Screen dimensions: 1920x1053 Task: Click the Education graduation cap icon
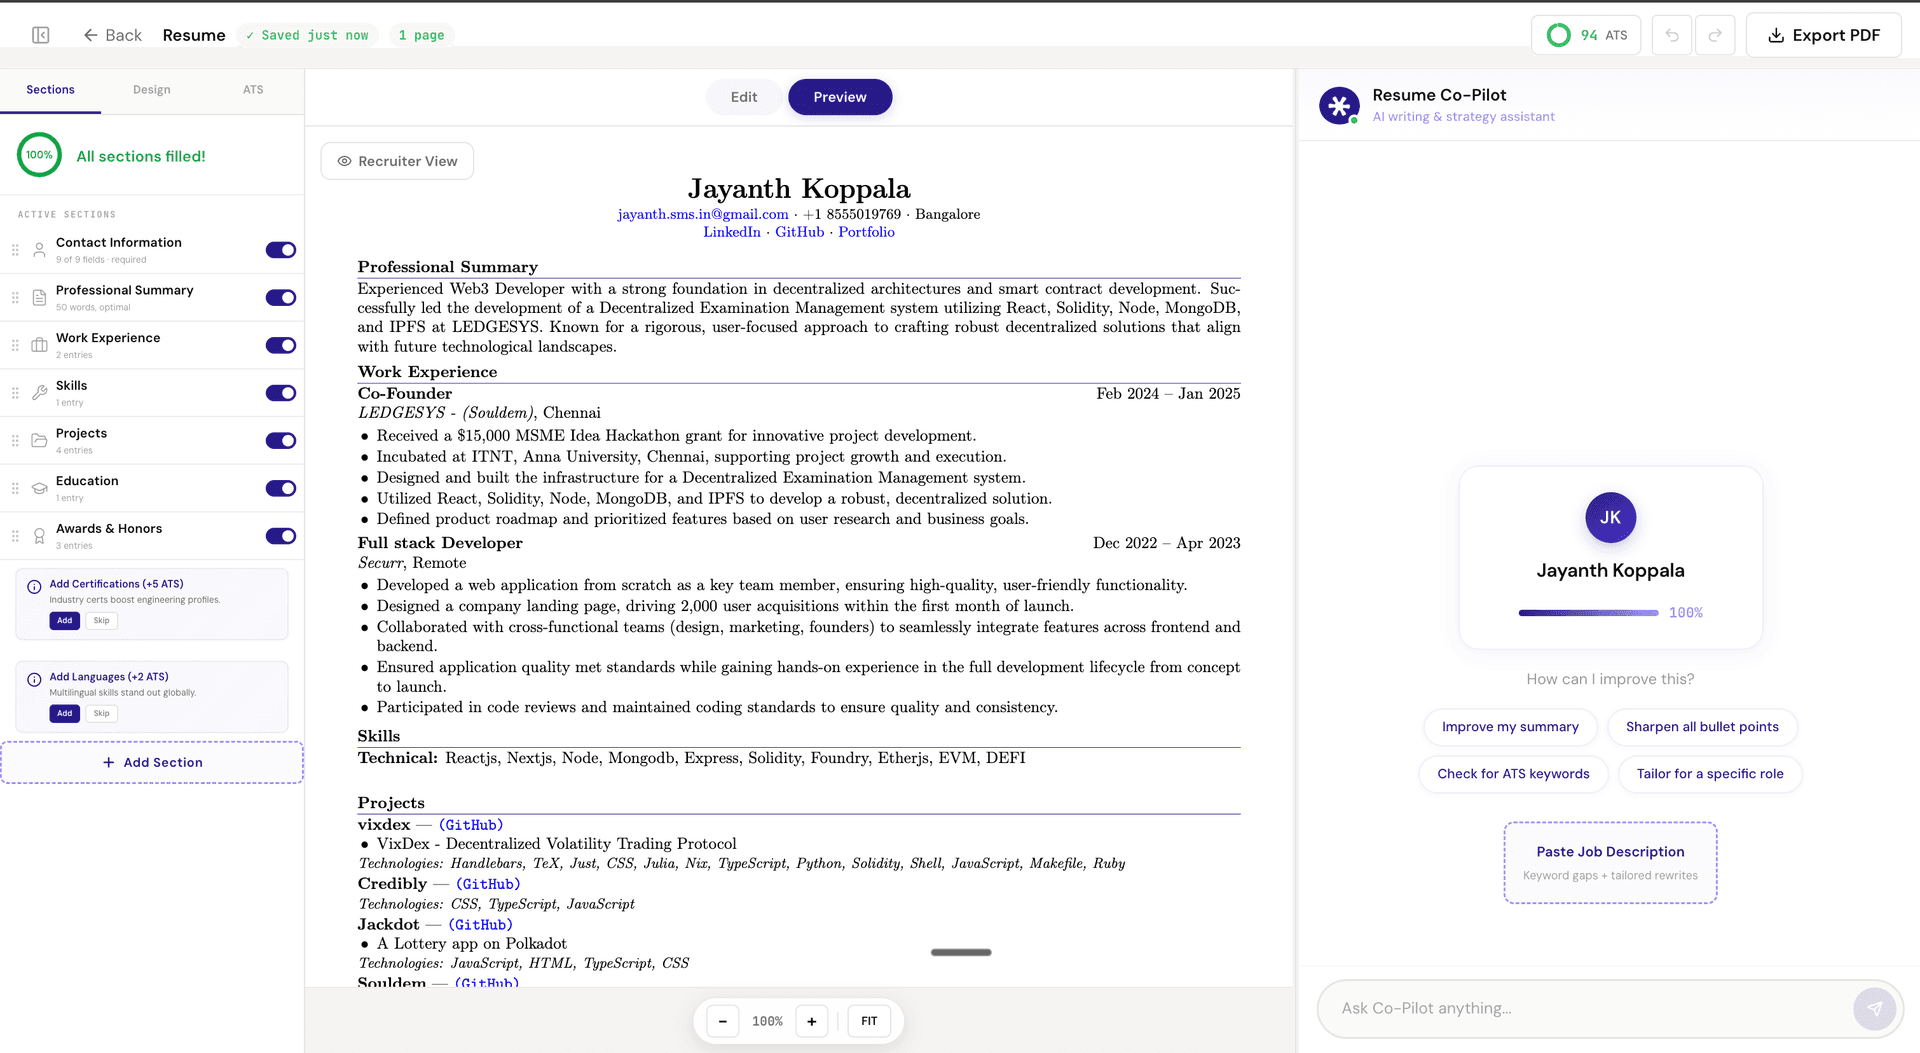pos(39,488)
